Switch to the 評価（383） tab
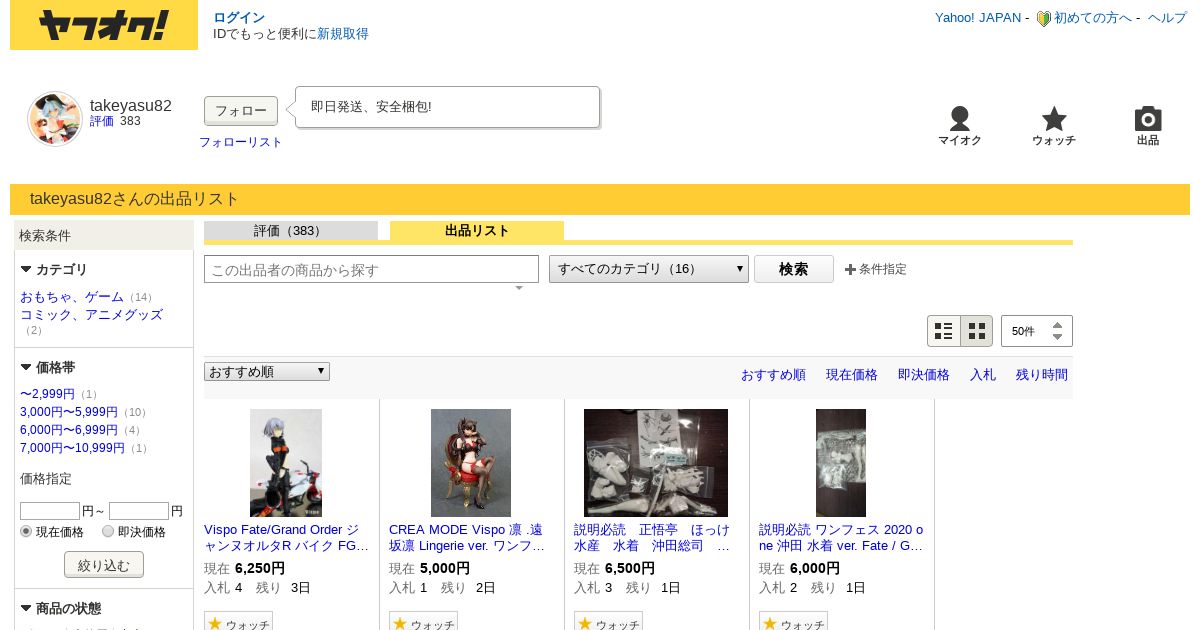1200x630 pixels. click(x=291, y=231)
